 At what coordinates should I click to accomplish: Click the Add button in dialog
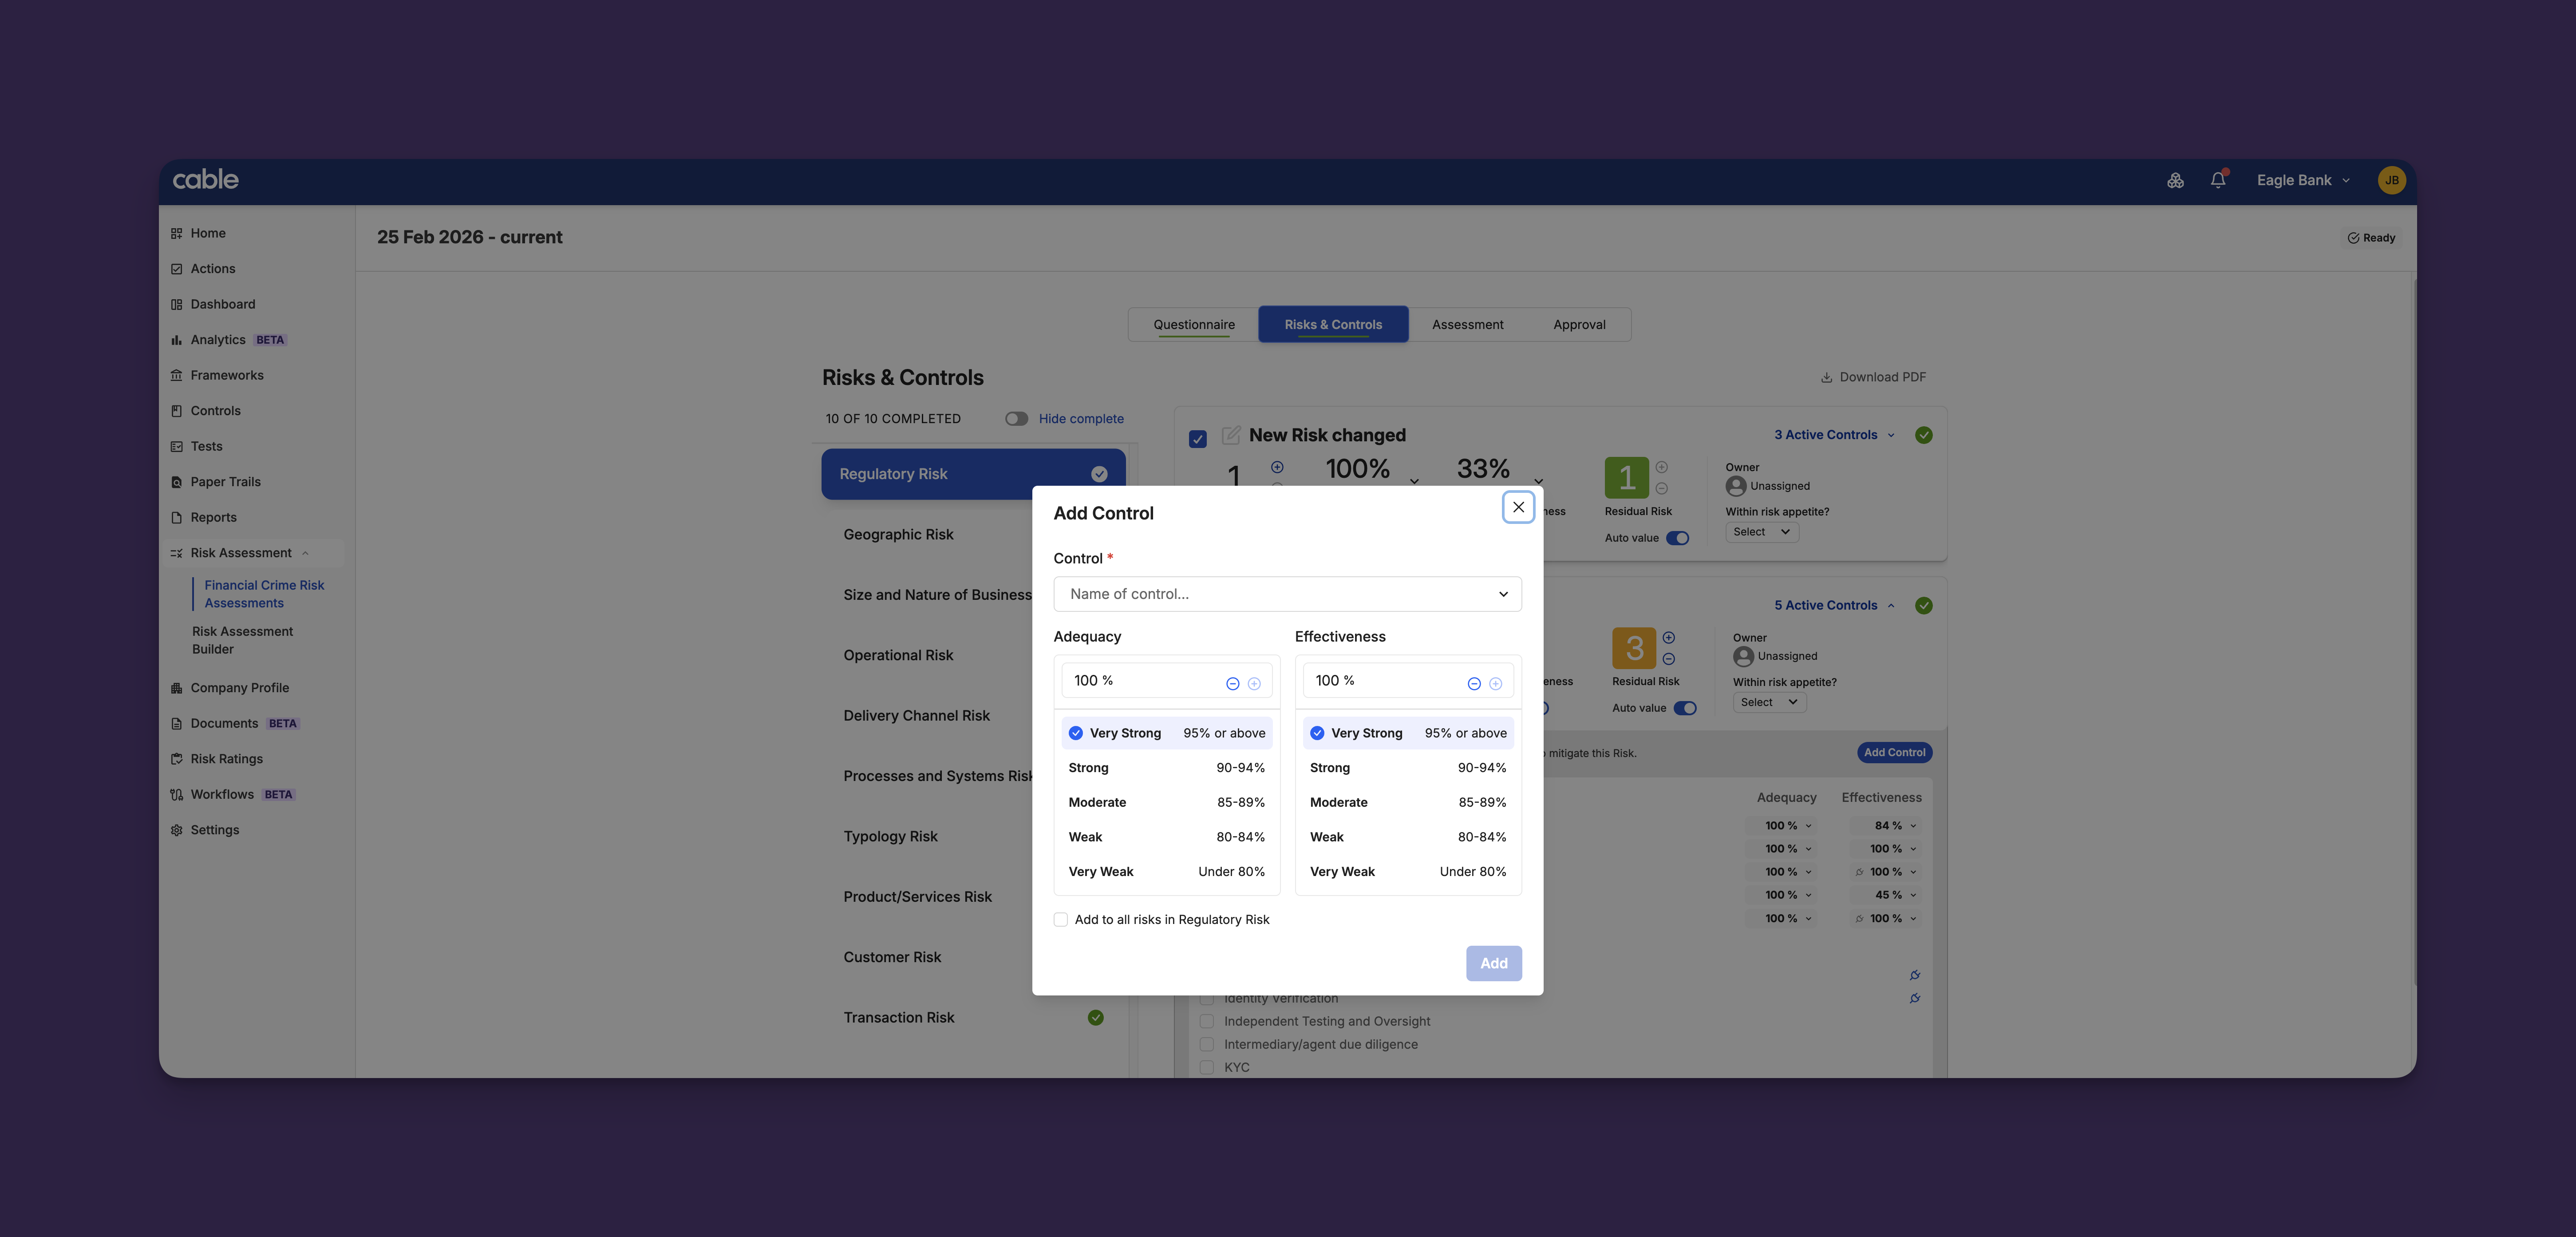1494,963
